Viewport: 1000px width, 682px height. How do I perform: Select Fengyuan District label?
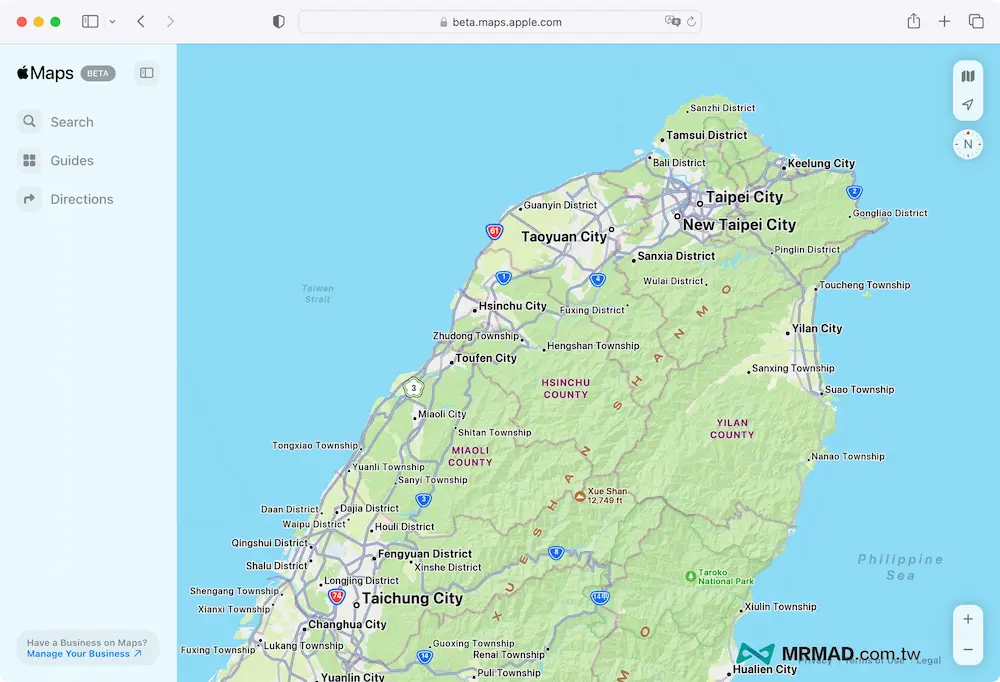coord(425,554)
